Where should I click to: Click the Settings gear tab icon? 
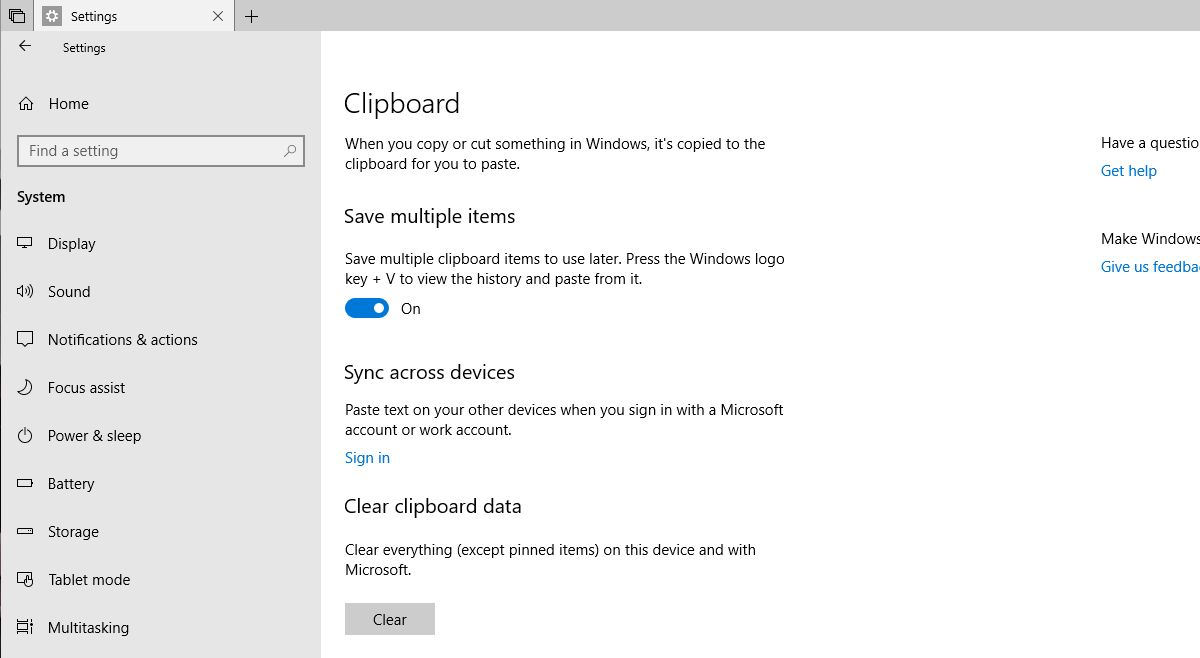point(52,16)
